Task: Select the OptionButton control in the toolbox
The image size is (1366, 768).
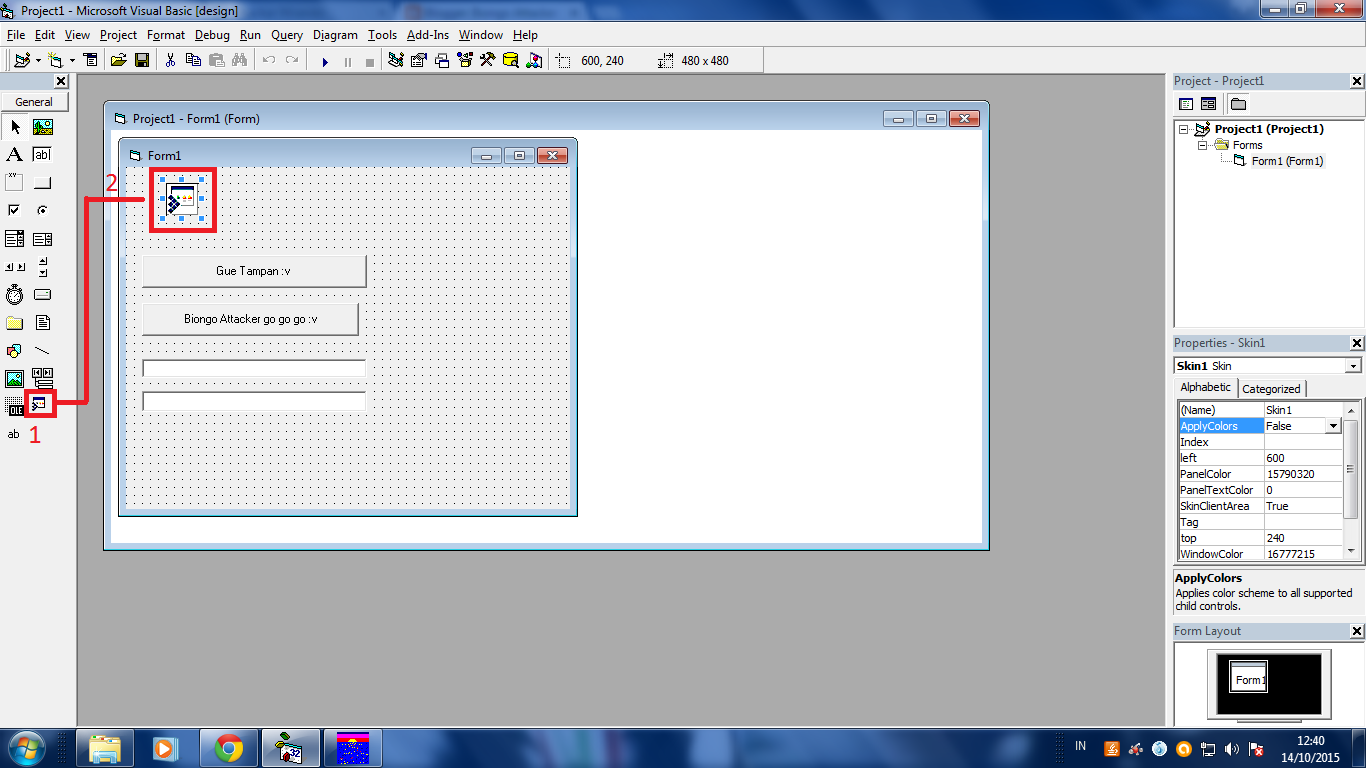Action: 41,210
